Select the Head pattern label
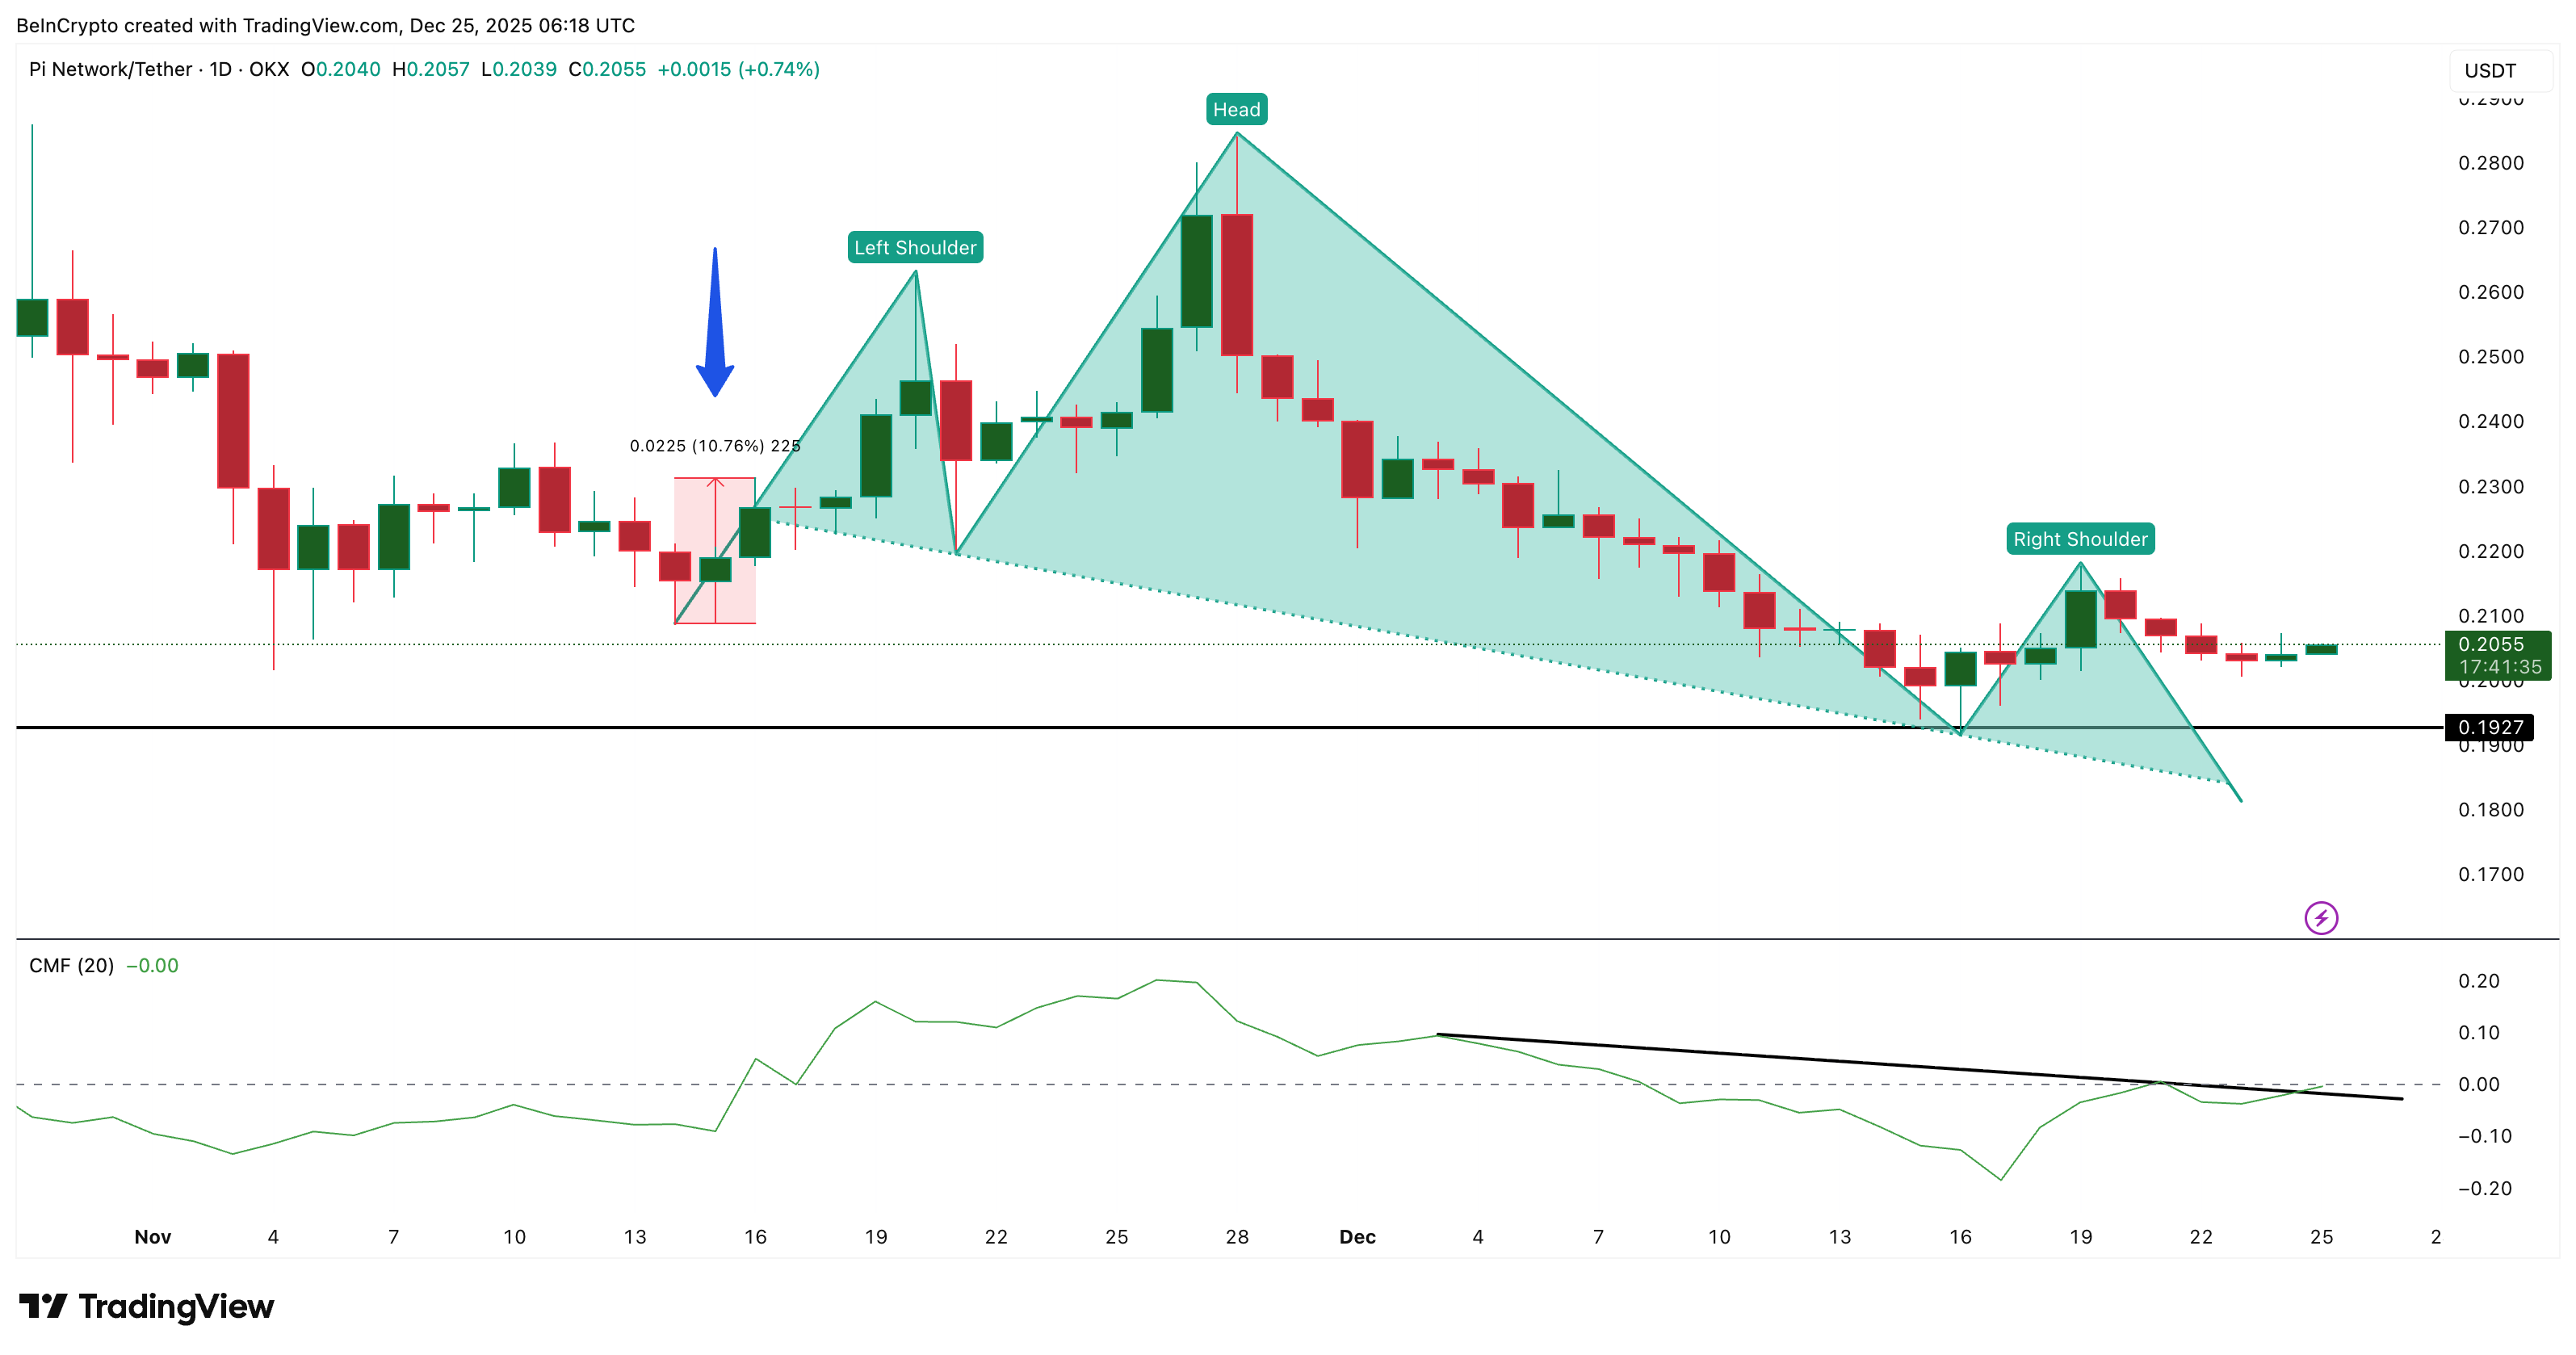The height and width of the screenshot is (1355, 2576). coord(1236,109)
